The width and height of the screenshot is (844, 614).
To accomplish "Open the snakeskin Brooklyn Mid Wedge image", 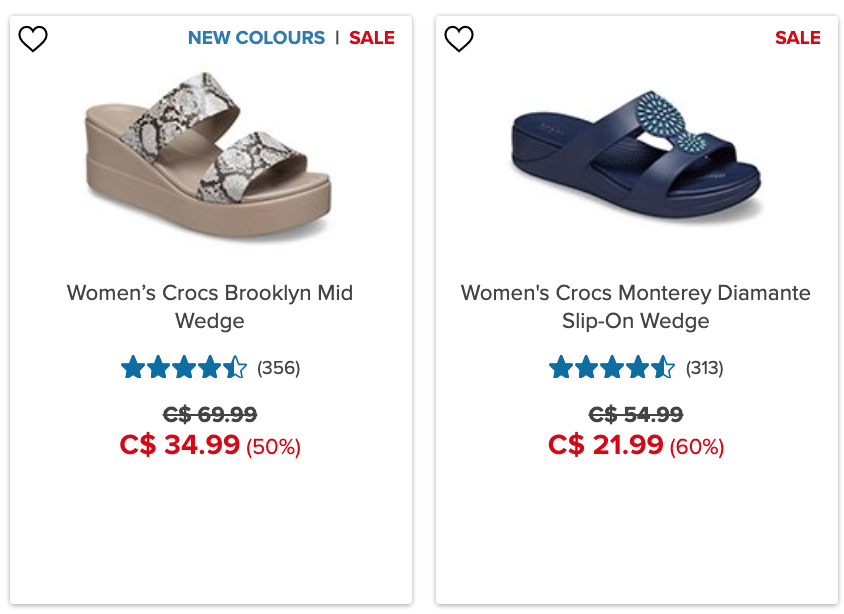I will 208,154.
